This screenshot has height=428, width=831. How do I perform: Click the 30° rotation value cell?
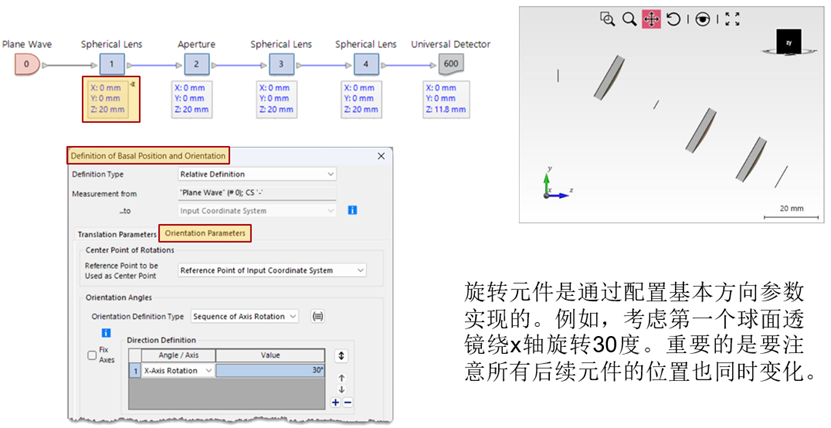point(270,370)
